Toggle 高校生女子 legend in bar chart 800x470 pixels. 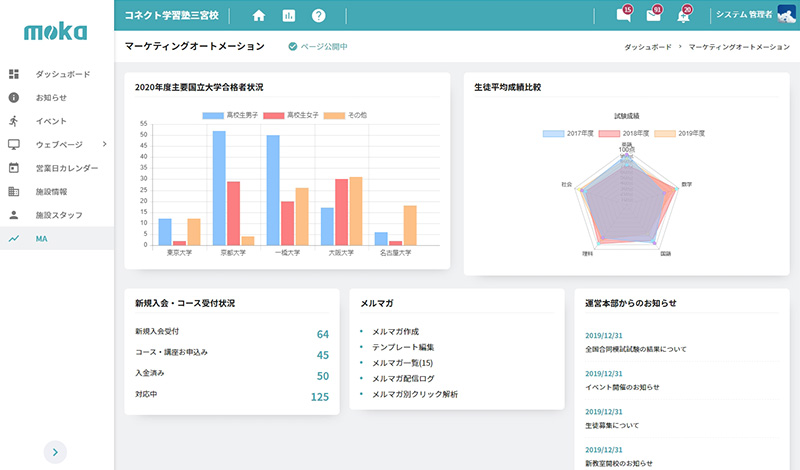click(299, 116)
